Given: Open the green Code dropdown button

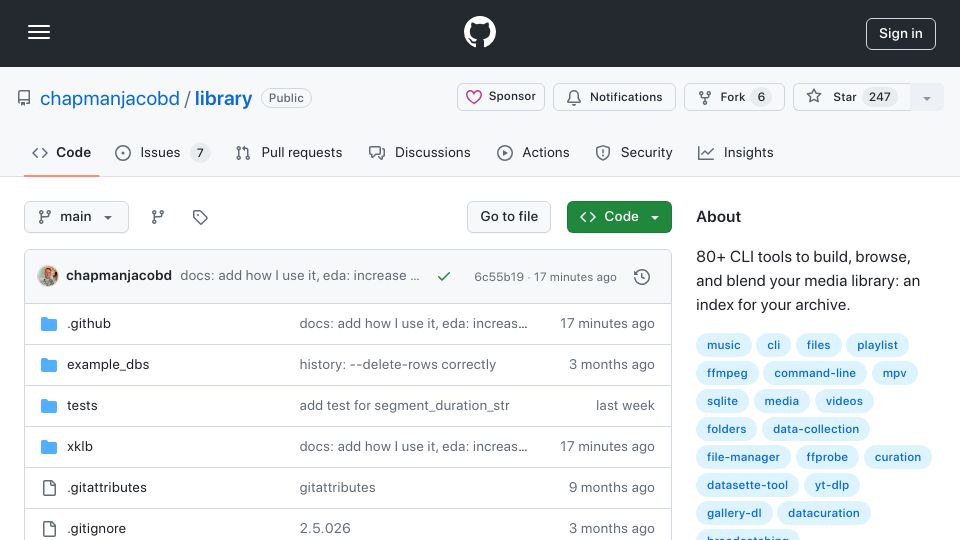Looking at the screenshot, I should (x=619, y=217).
